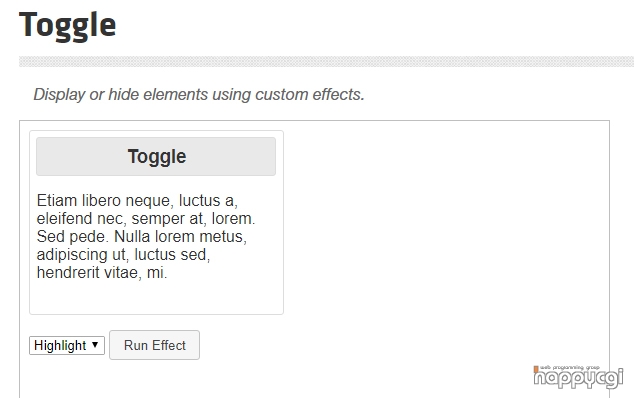
Task: Click the web programming group tagline
Action: (569, 367)
